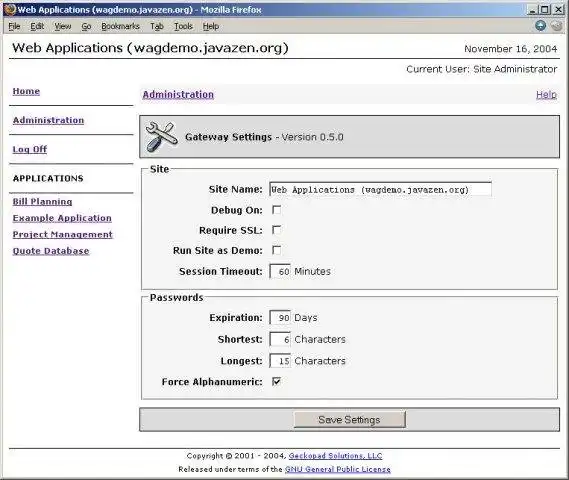Click the Gateway Settings version heading
Image resolution: width=569 pixels, height=480 pixels.
264,137
